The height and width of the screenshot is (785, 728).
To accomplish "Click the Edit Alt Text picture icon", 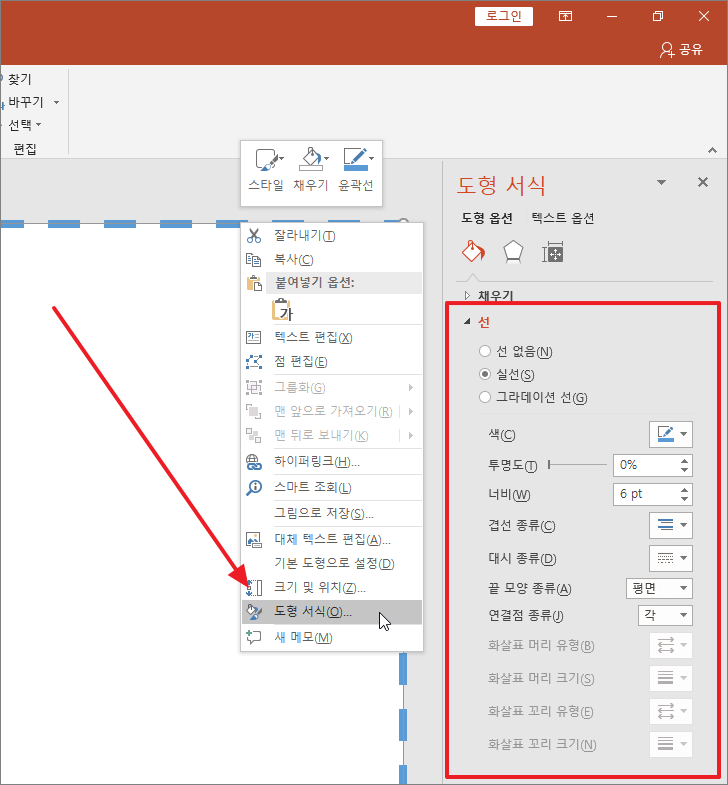I will [x=254, y=539].
